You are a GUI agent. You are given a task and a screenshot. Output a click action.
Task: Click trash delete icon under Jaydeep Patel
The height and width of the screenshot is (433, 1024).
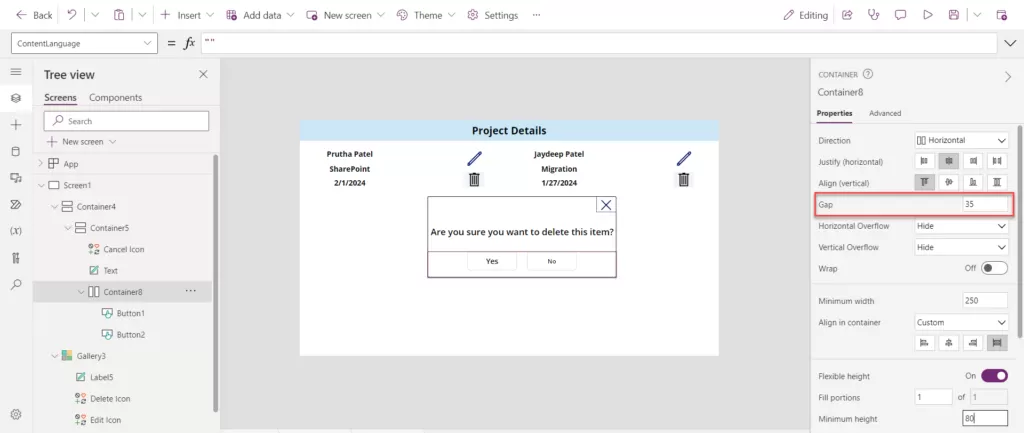click(x=684, y=180)
